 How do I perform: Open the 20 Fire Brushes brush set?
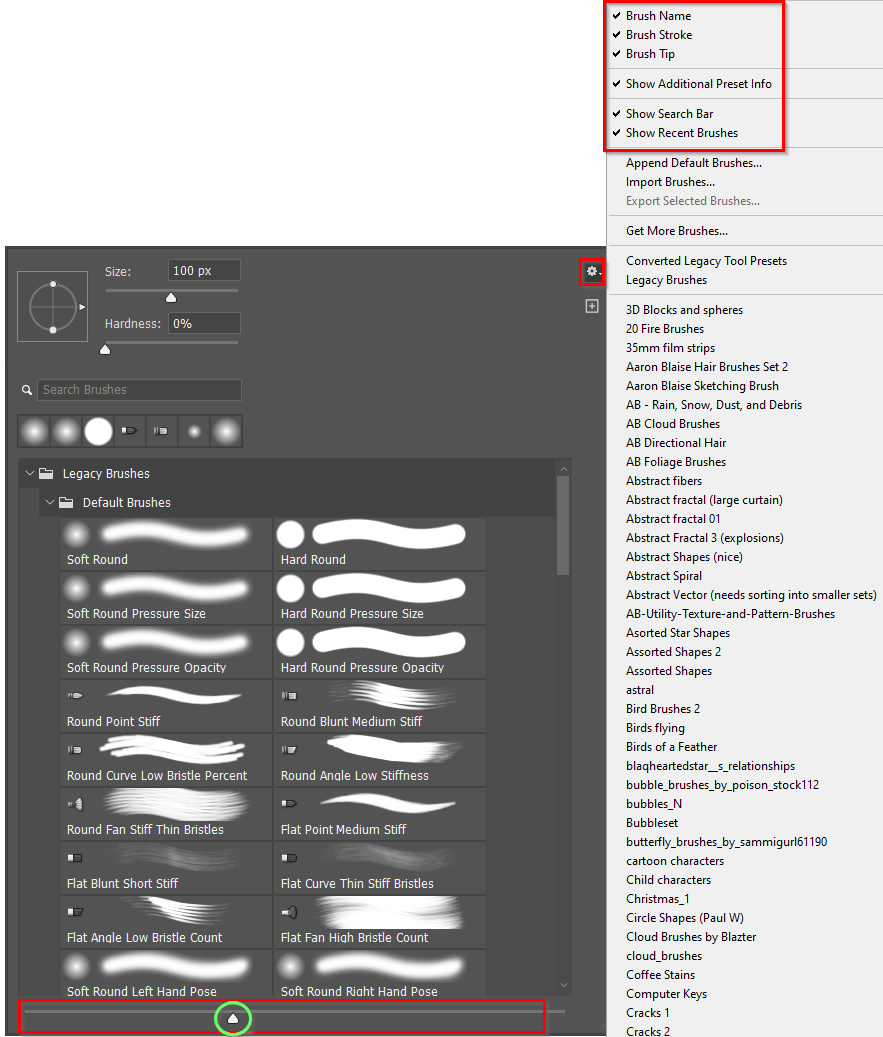tap(665, 328)
